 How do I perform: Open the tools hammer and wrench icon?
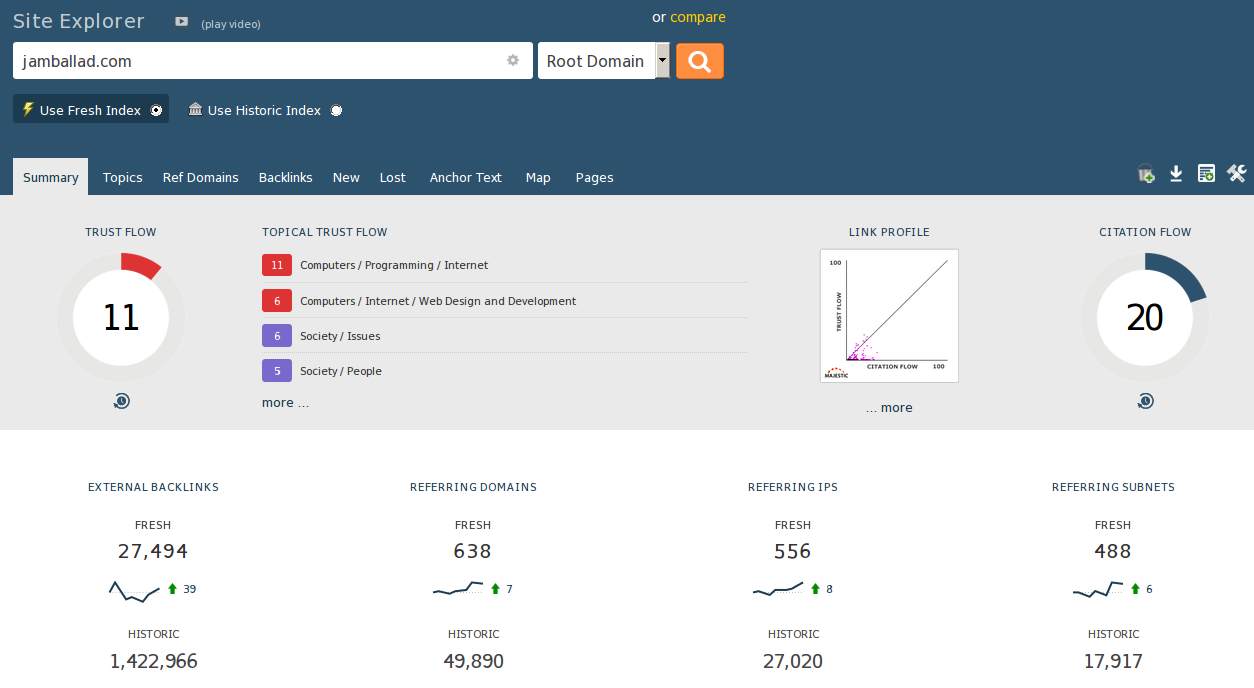[1236, 174]
